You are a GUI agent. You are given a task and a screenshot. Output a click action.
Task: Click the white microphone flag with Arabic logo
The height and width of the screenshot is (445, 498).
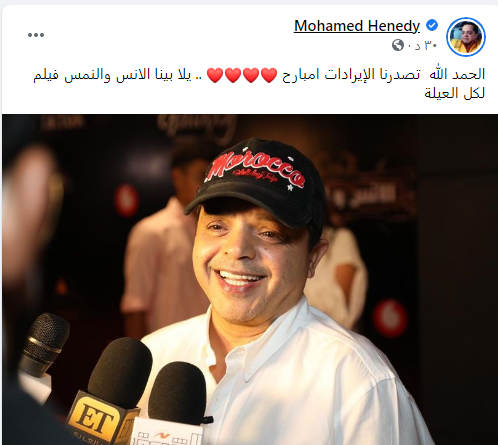(x=168, y=432)
